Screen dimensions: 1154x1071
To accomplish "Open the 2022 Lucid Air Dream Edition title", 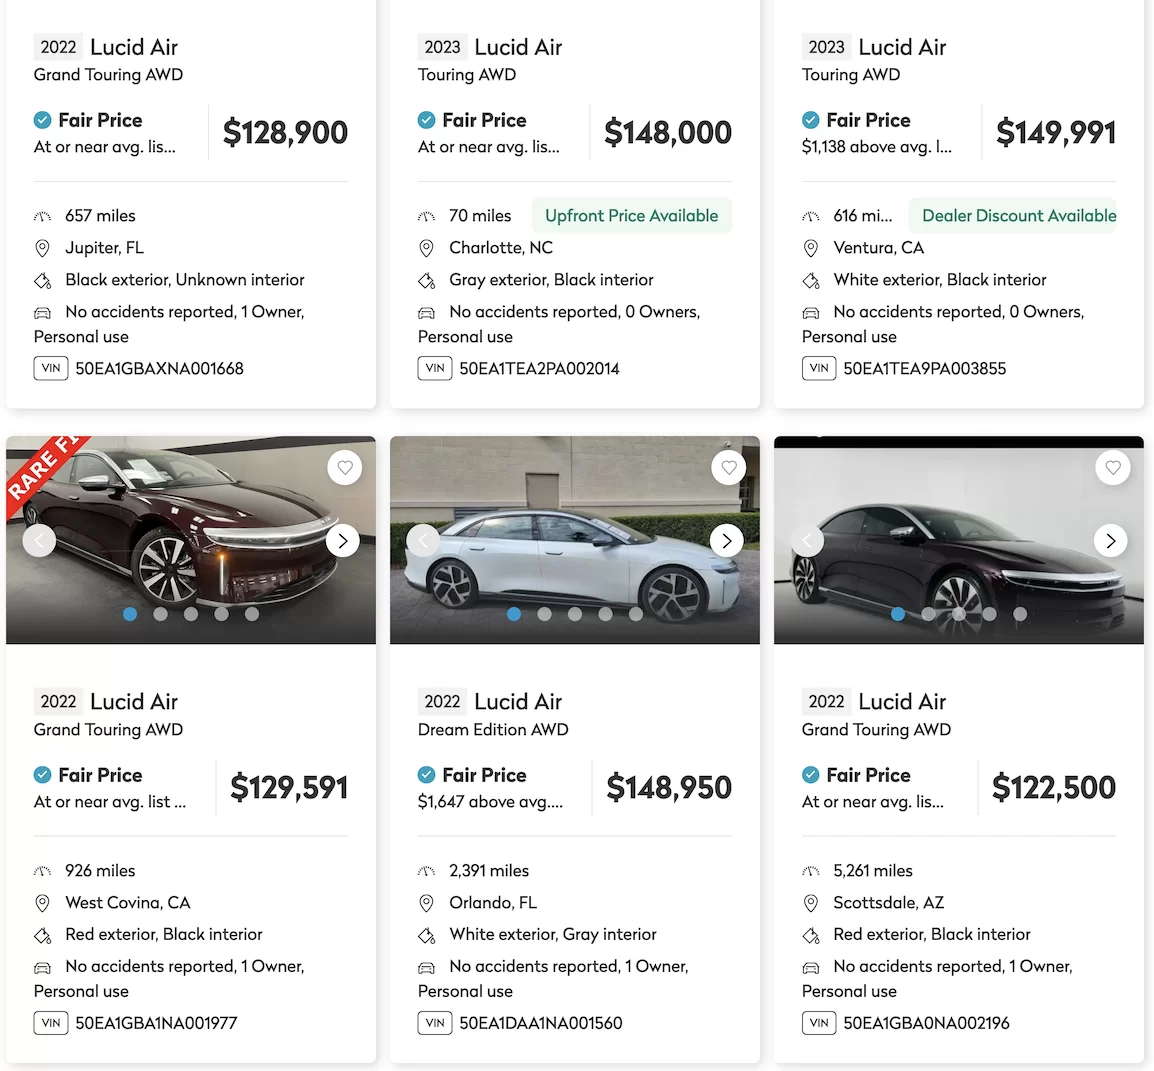I will (493, 714).
